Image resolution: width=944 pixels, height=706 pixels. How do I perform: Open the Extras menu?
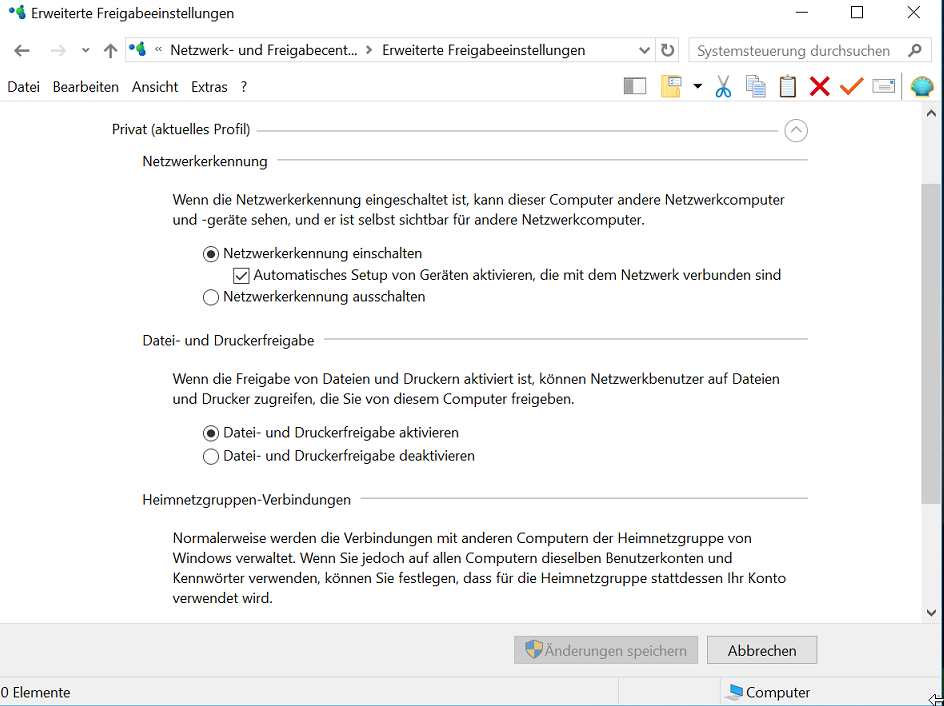[x=209, y=87]
